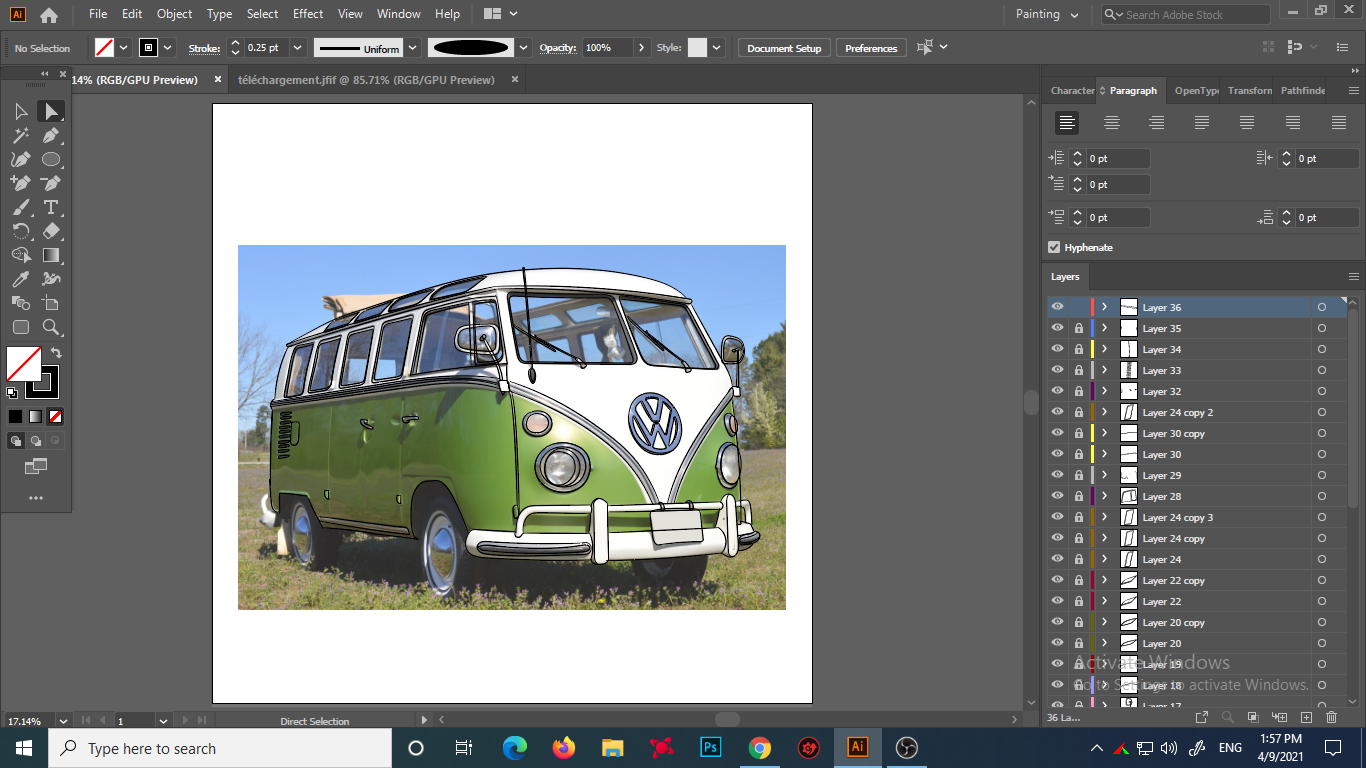Select the Type tool
The width and height of the screenshot is (1366, 768).
(x=51, y=207)
